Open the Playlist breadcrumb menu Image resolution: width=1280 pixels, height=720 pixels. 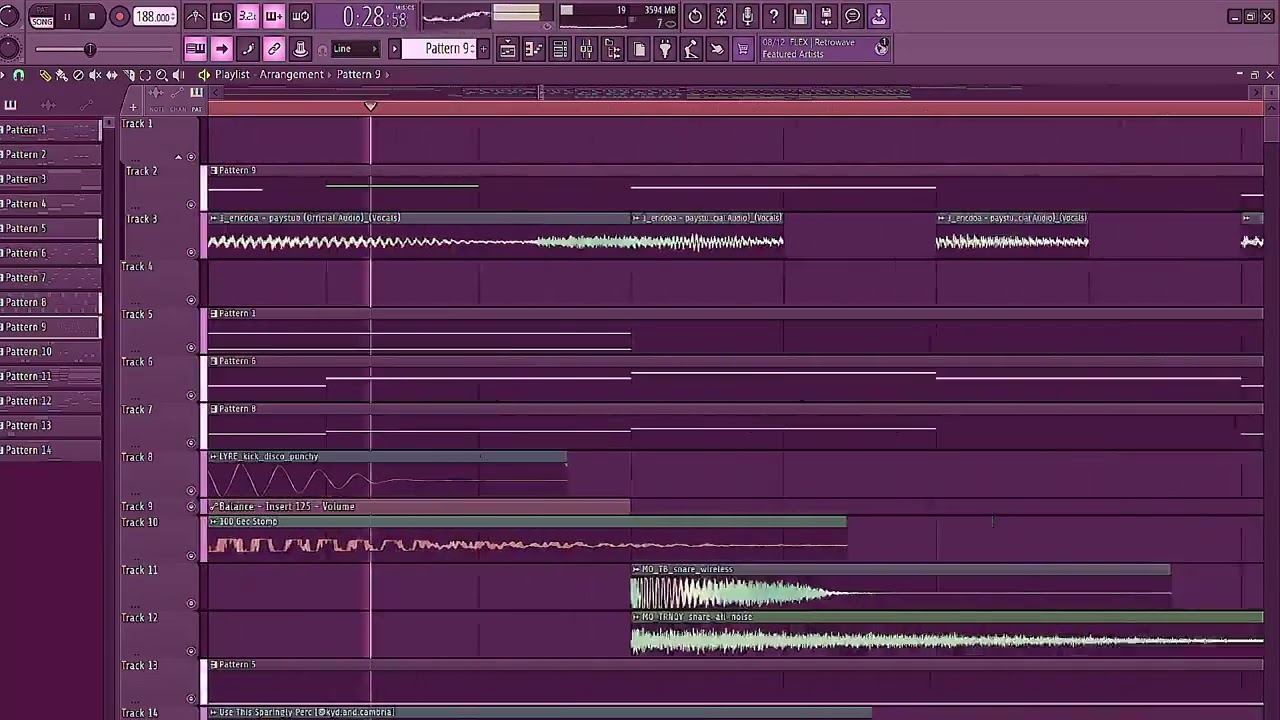pos(232,74)
